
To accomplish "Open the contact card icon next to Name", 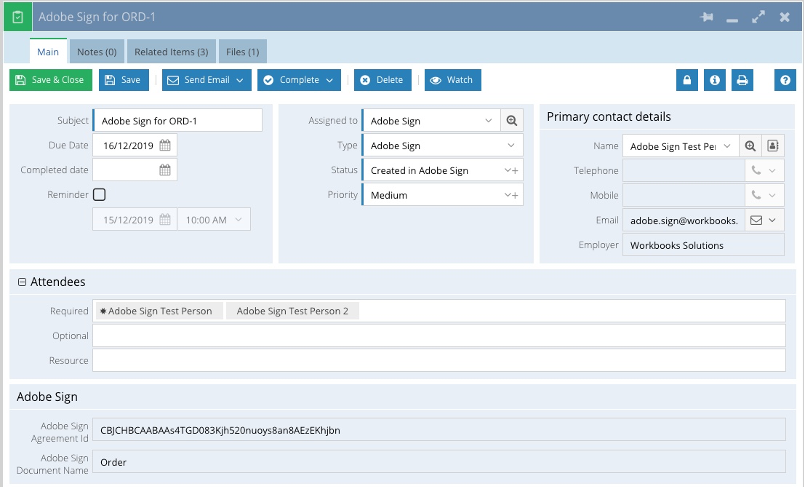I will (x=773, y=146).
